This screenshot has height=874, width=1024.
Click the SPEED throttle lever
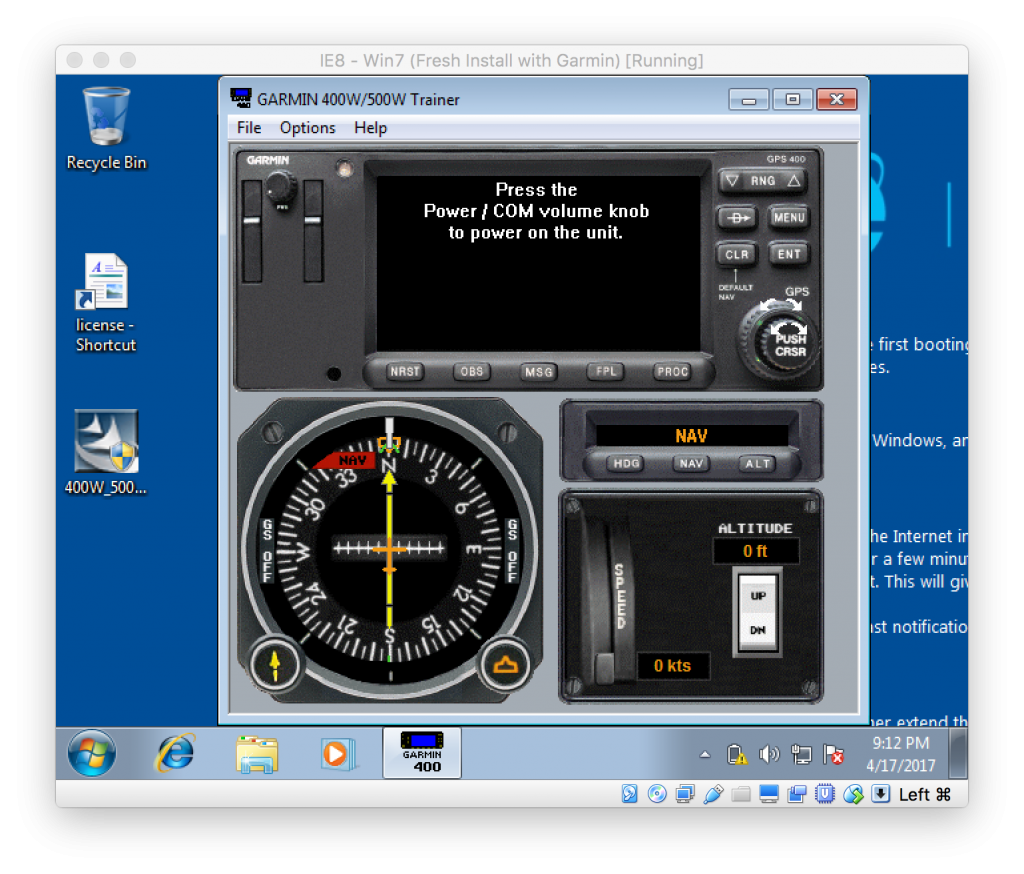point(604,668)
